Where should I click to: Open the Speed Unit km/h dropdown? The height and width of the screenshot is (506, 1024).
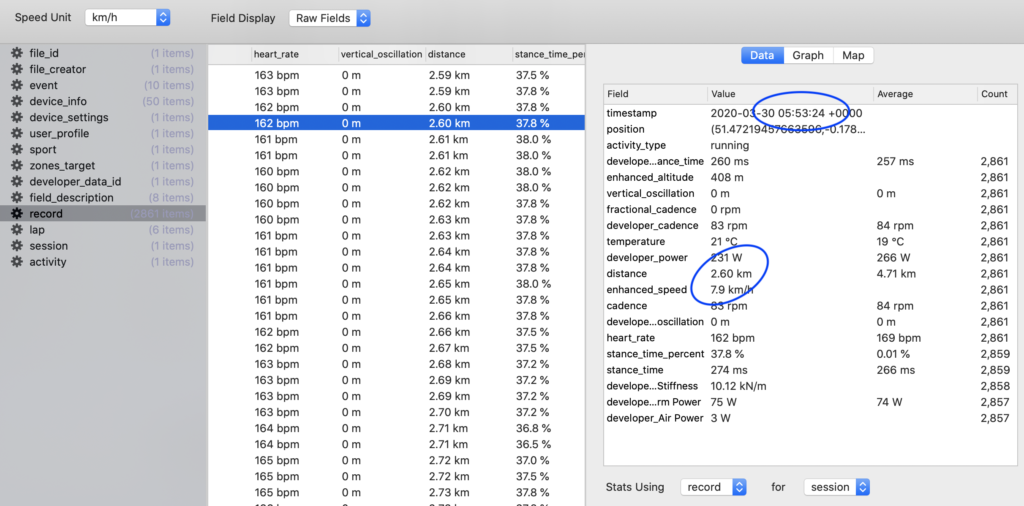(x=127, y=18)
